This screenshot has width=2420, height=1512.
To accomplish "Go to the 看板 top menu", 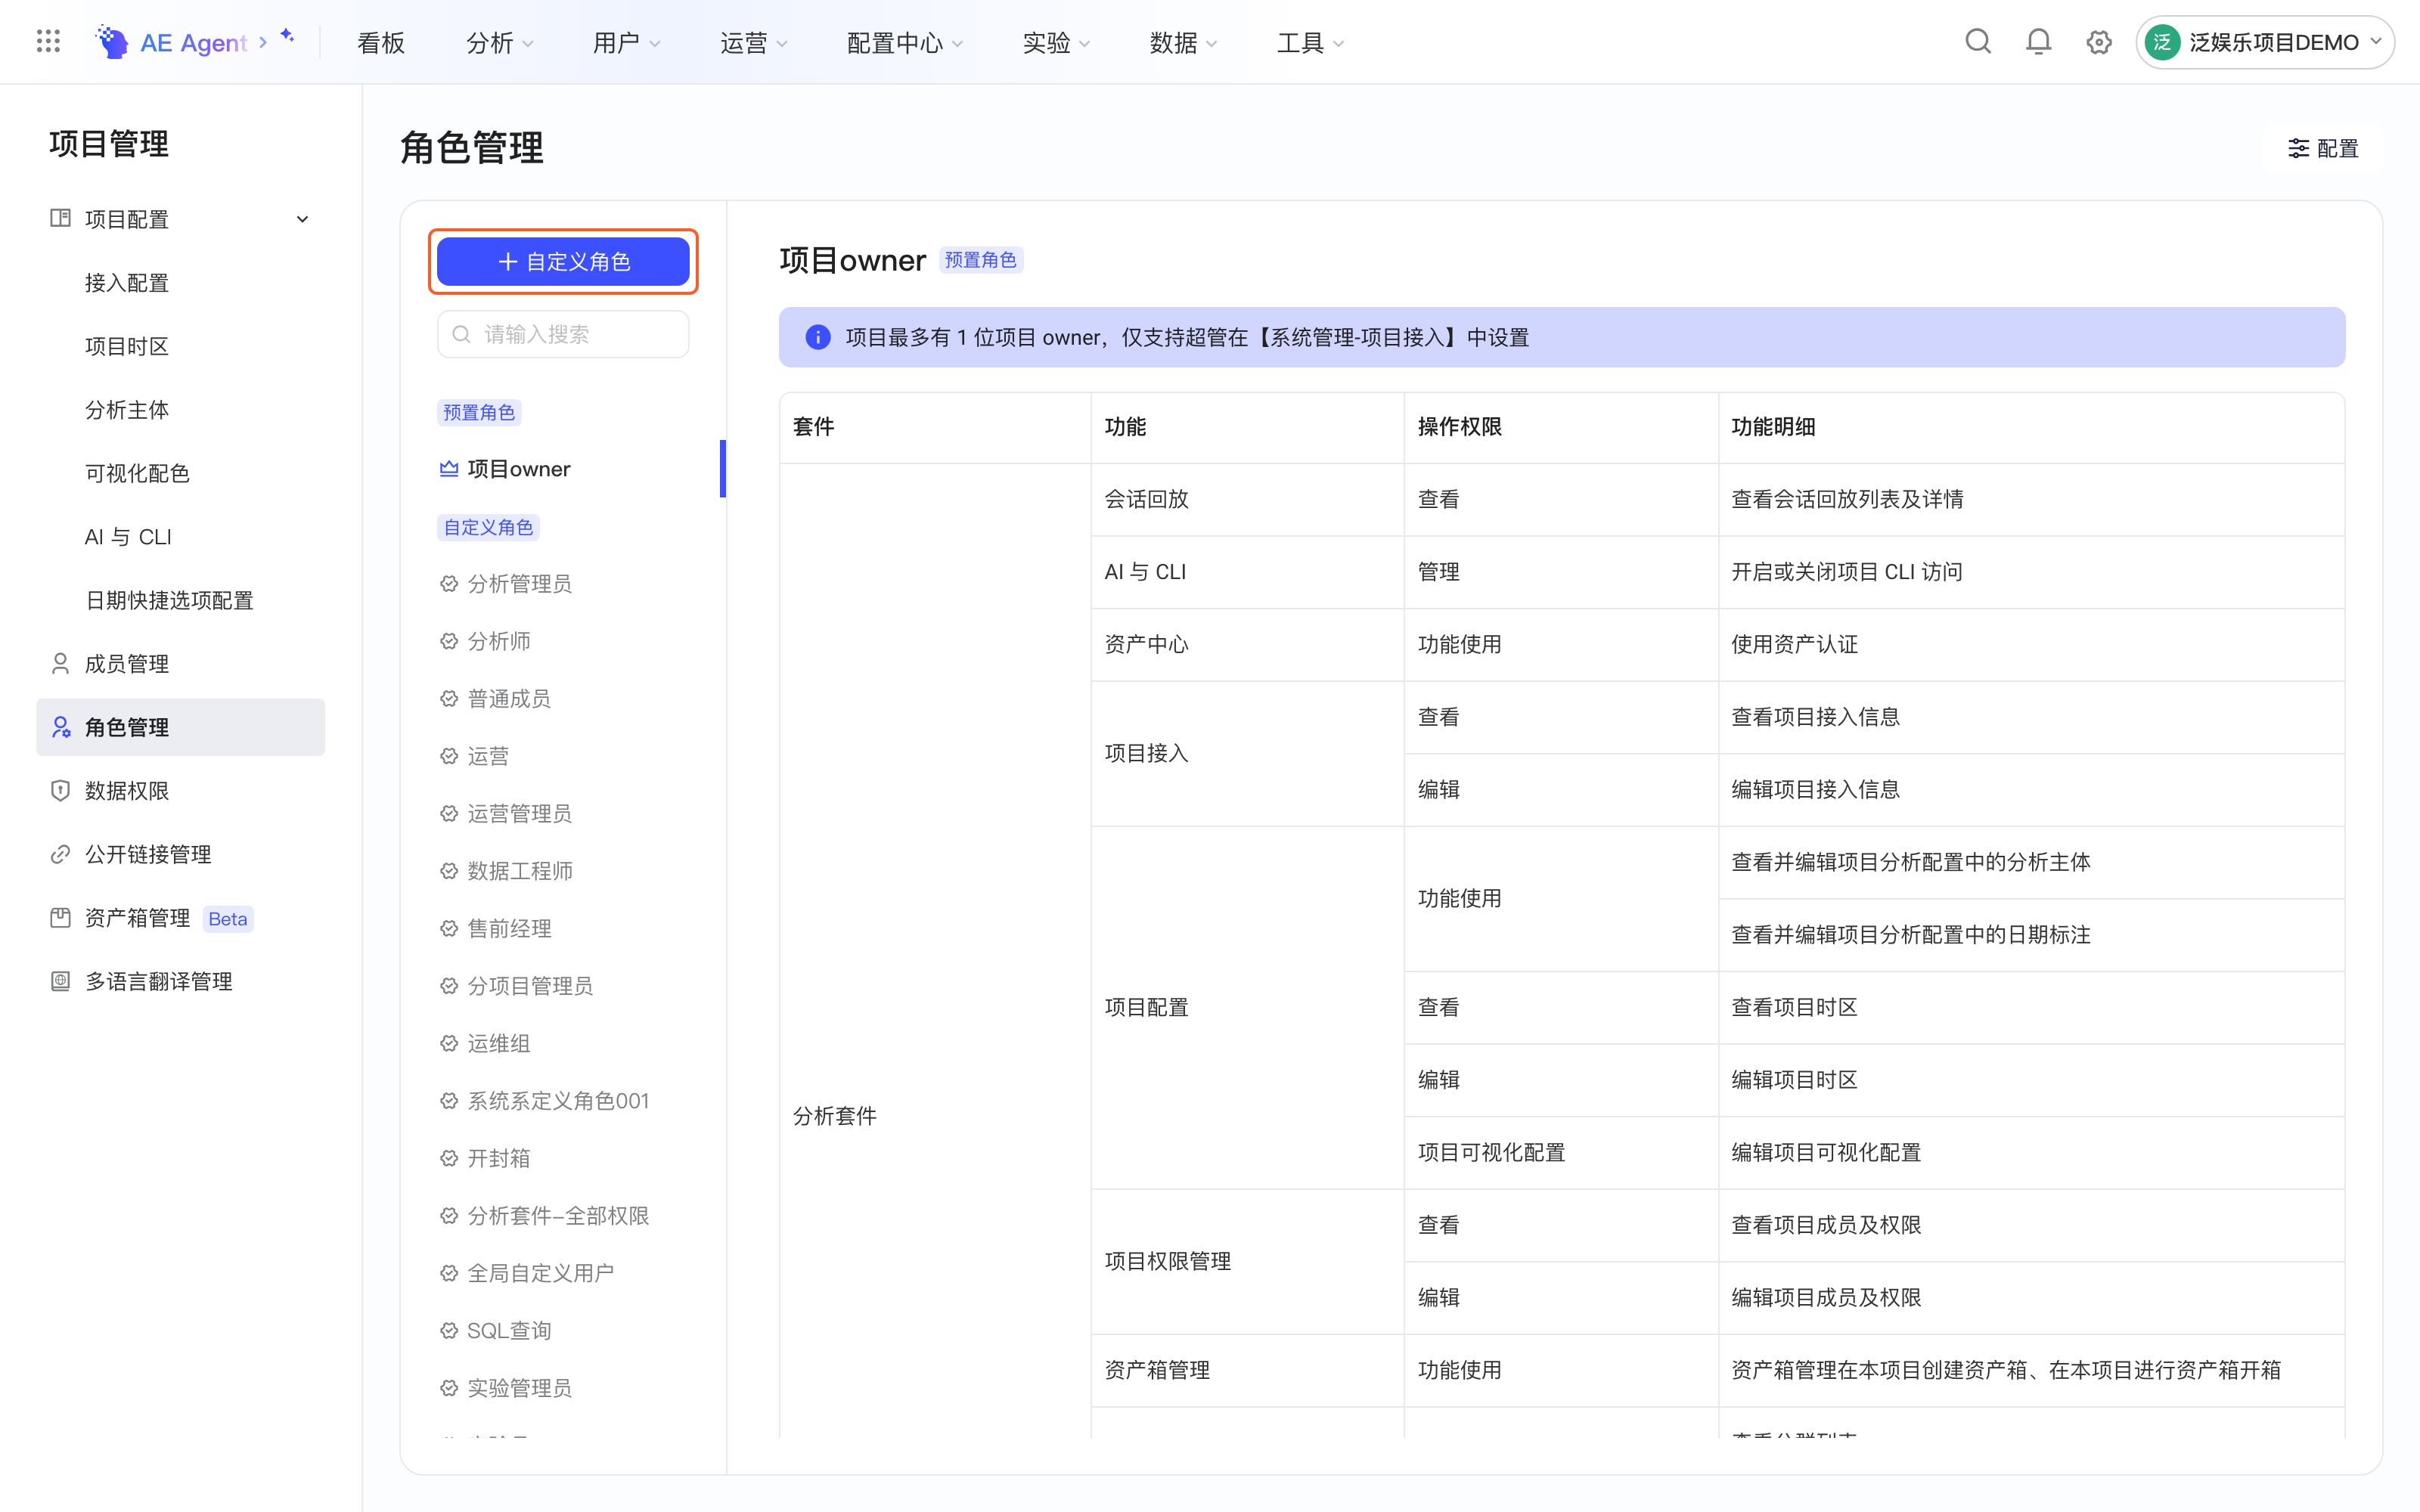I will pyautogui.click(x=381, y=43).
